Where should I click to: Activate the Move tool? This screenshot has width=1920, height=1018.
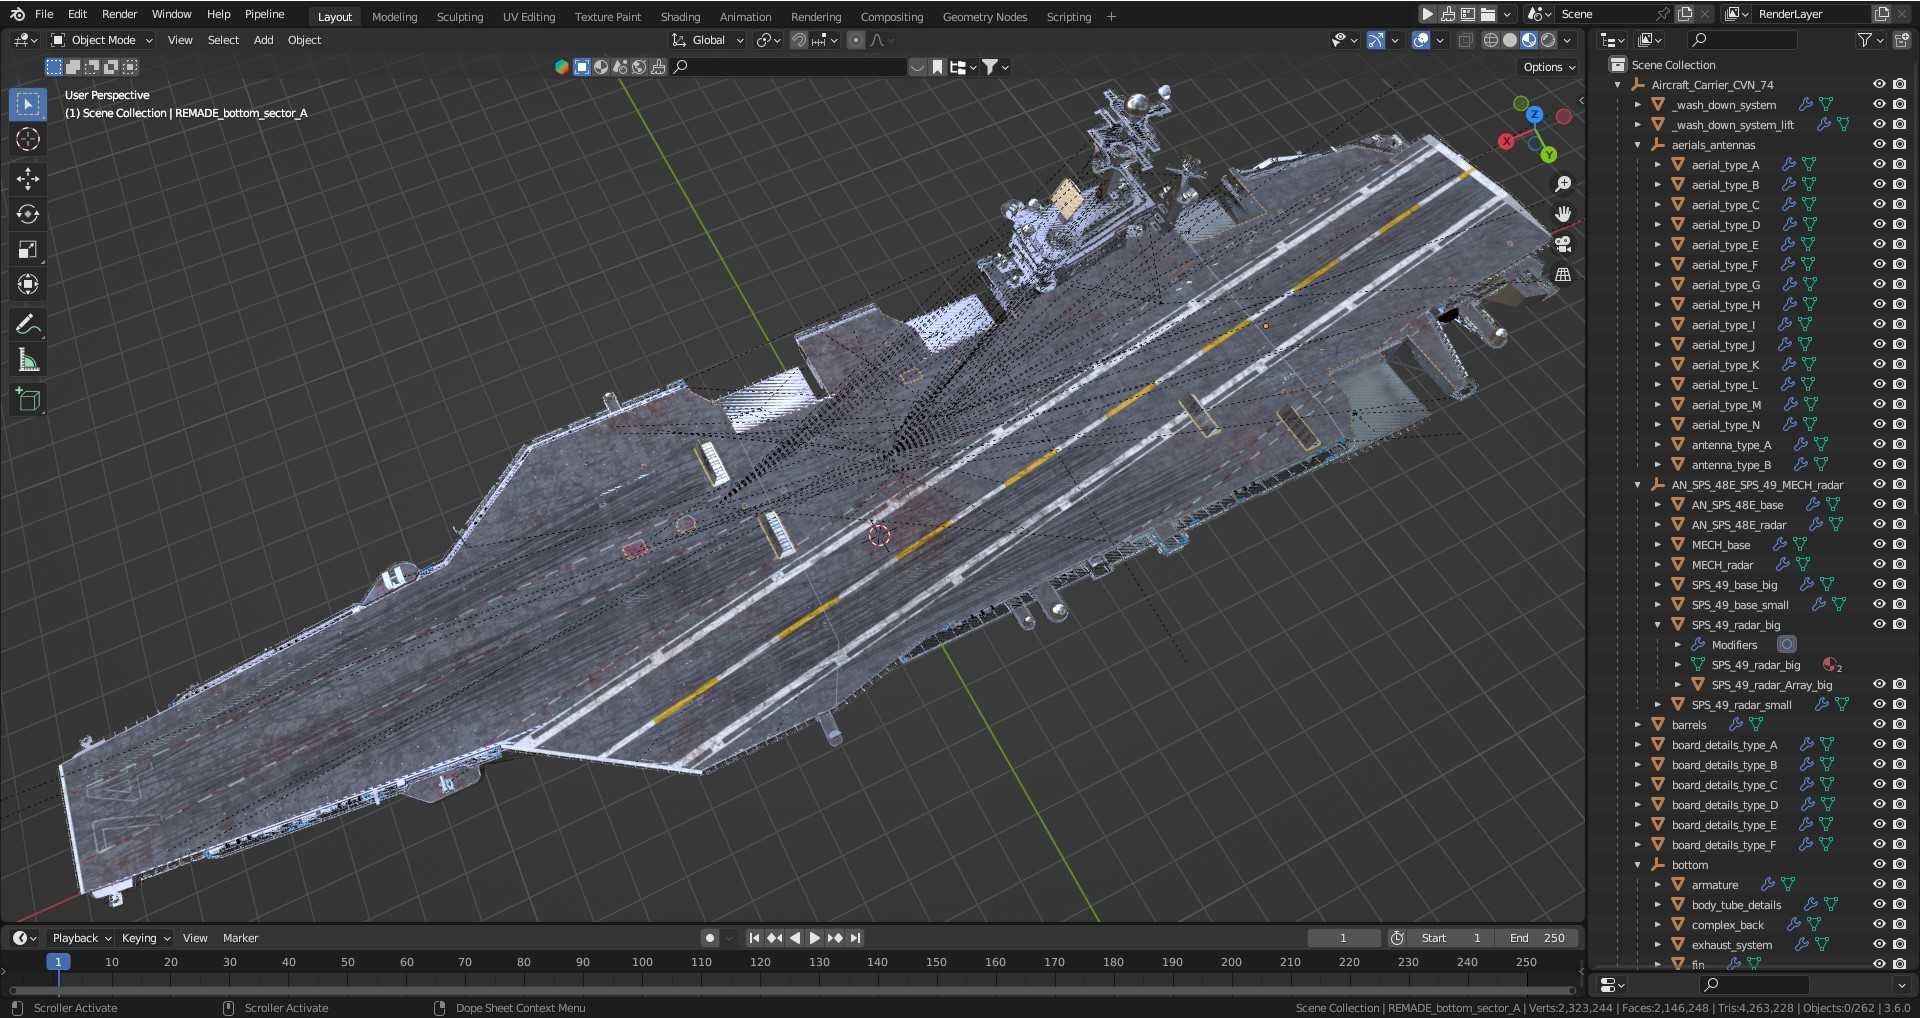28,179
